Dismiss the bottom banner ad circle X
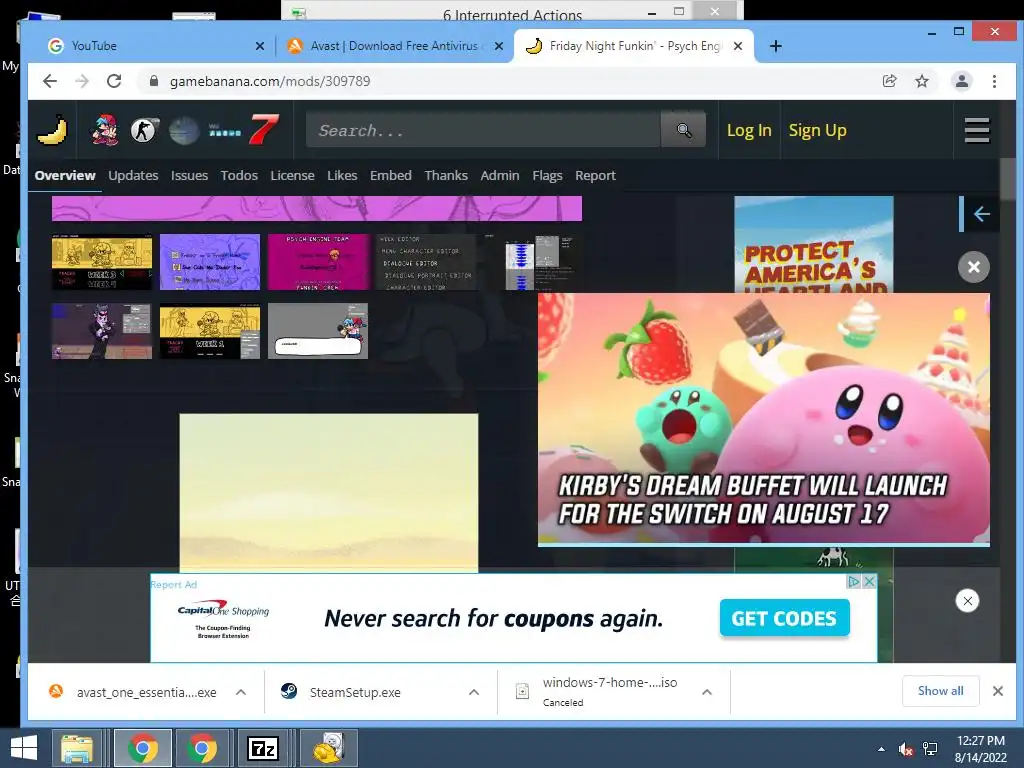 967,601
